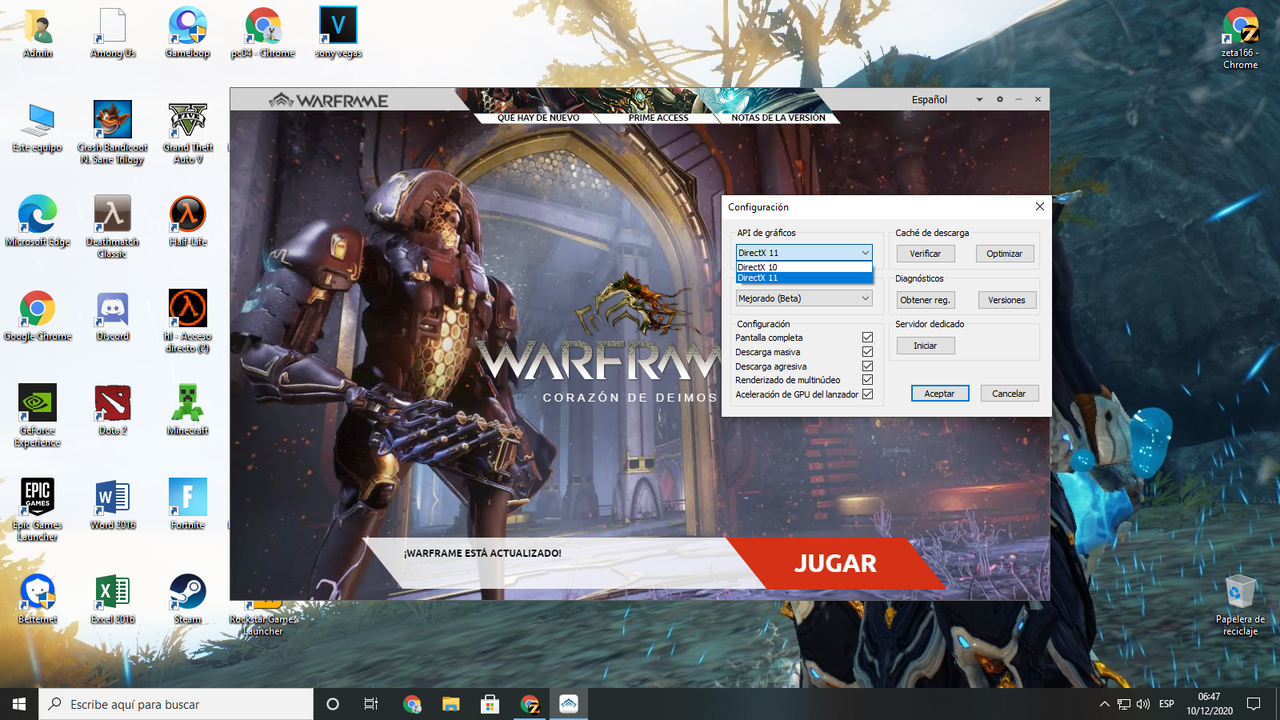Open the Dota 2 desktop shortcut
Image resolution: width=1280 pixels, height=720 pixels.
click(113, 411)
